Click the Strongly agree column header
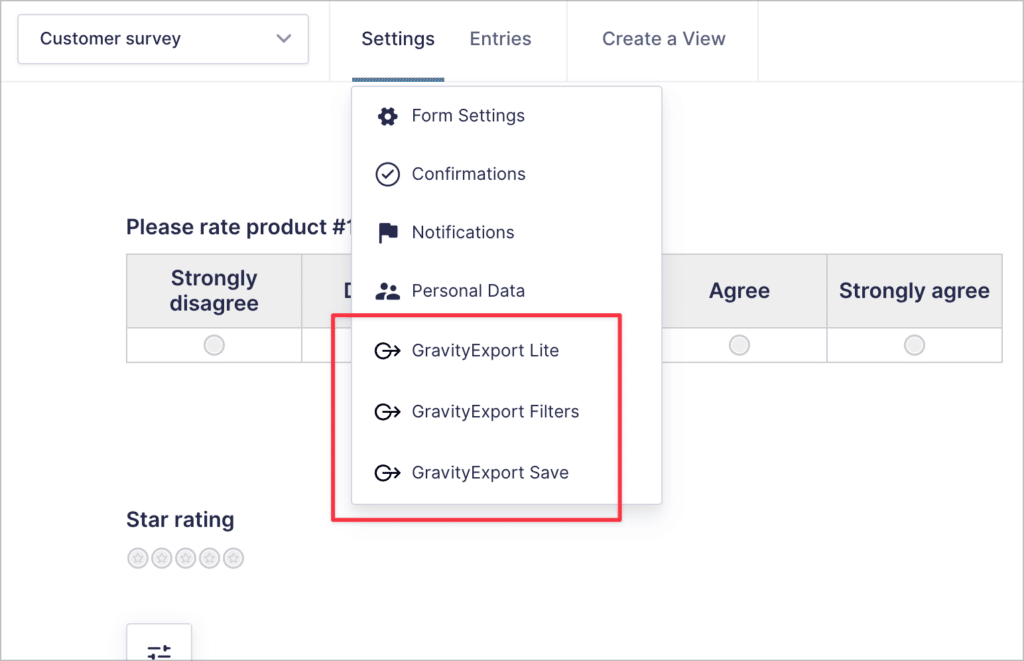 [914, 291]
